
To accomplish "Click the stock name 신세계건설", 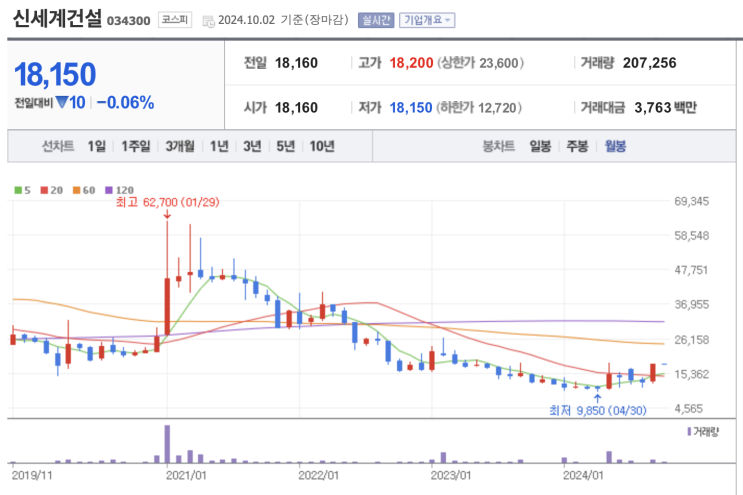I will pos(57,19).
